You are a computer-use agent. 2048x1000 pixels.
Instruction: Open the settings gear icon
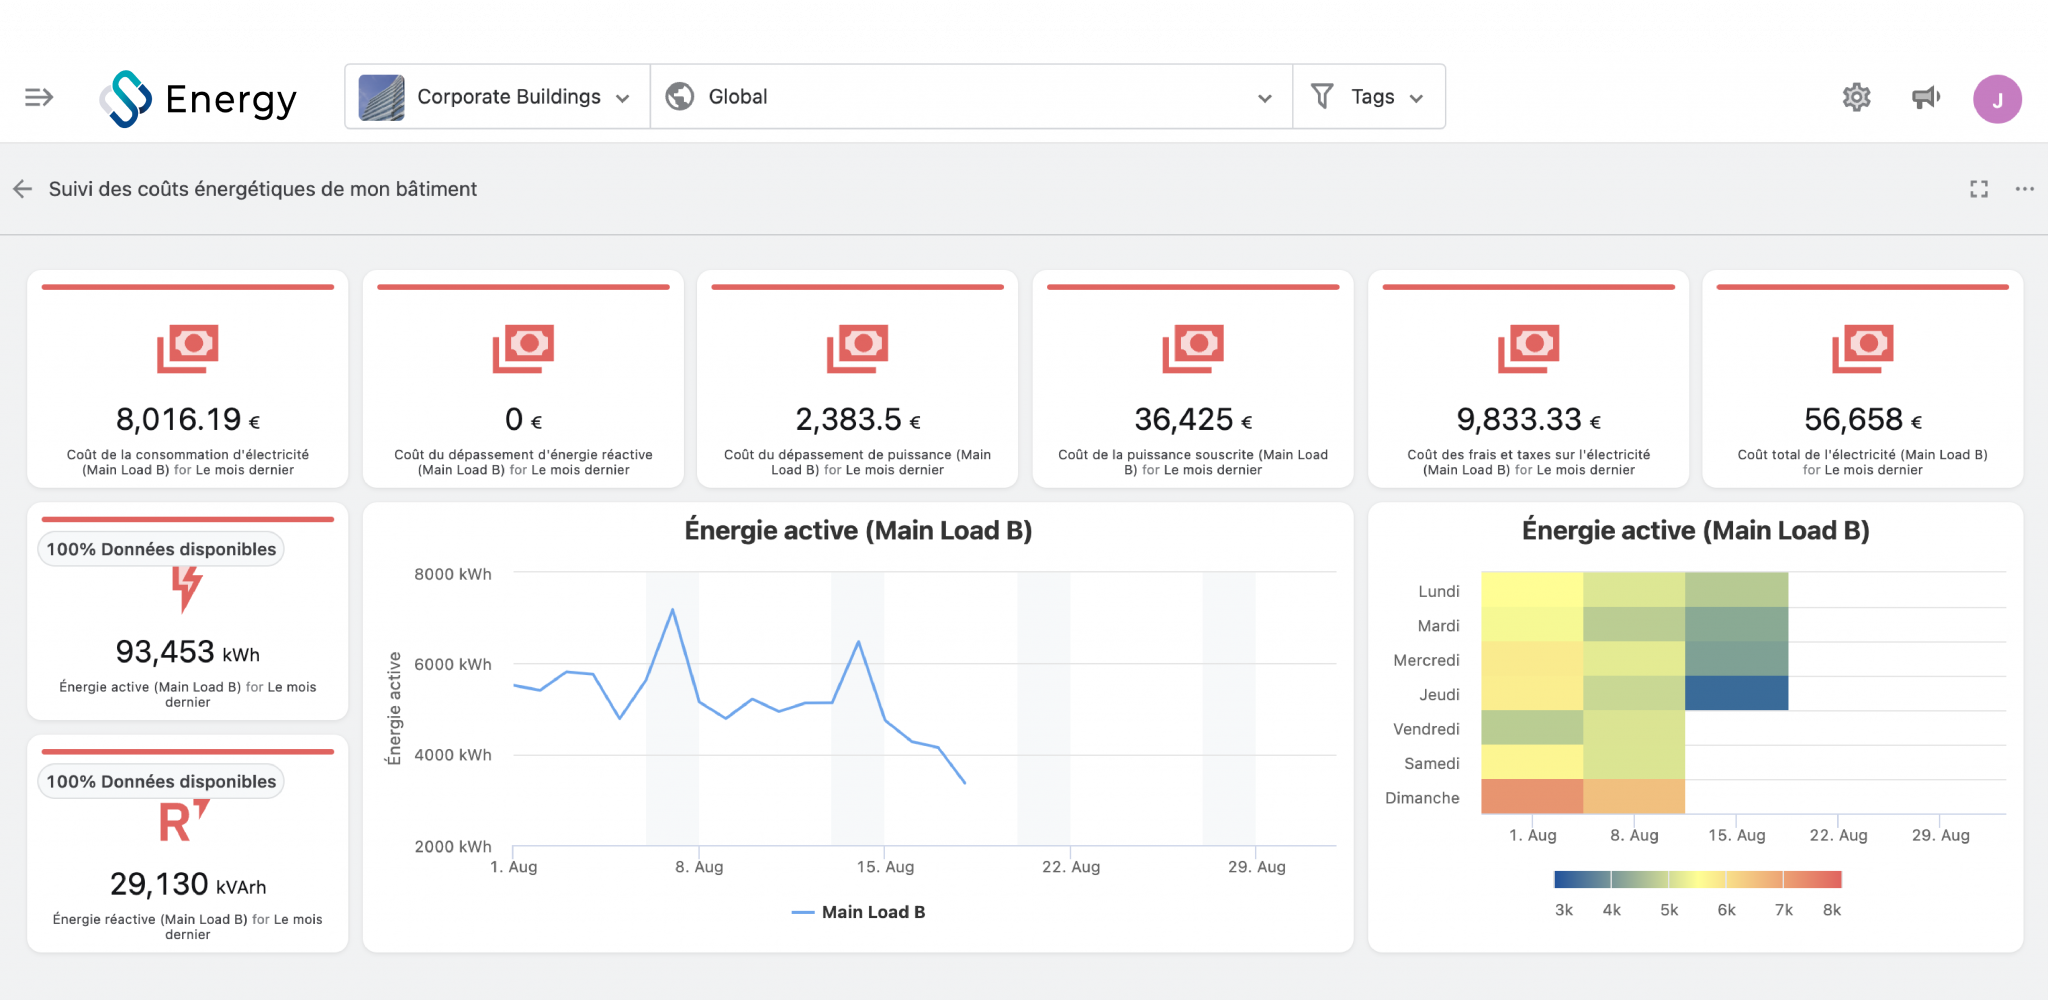1857,97
